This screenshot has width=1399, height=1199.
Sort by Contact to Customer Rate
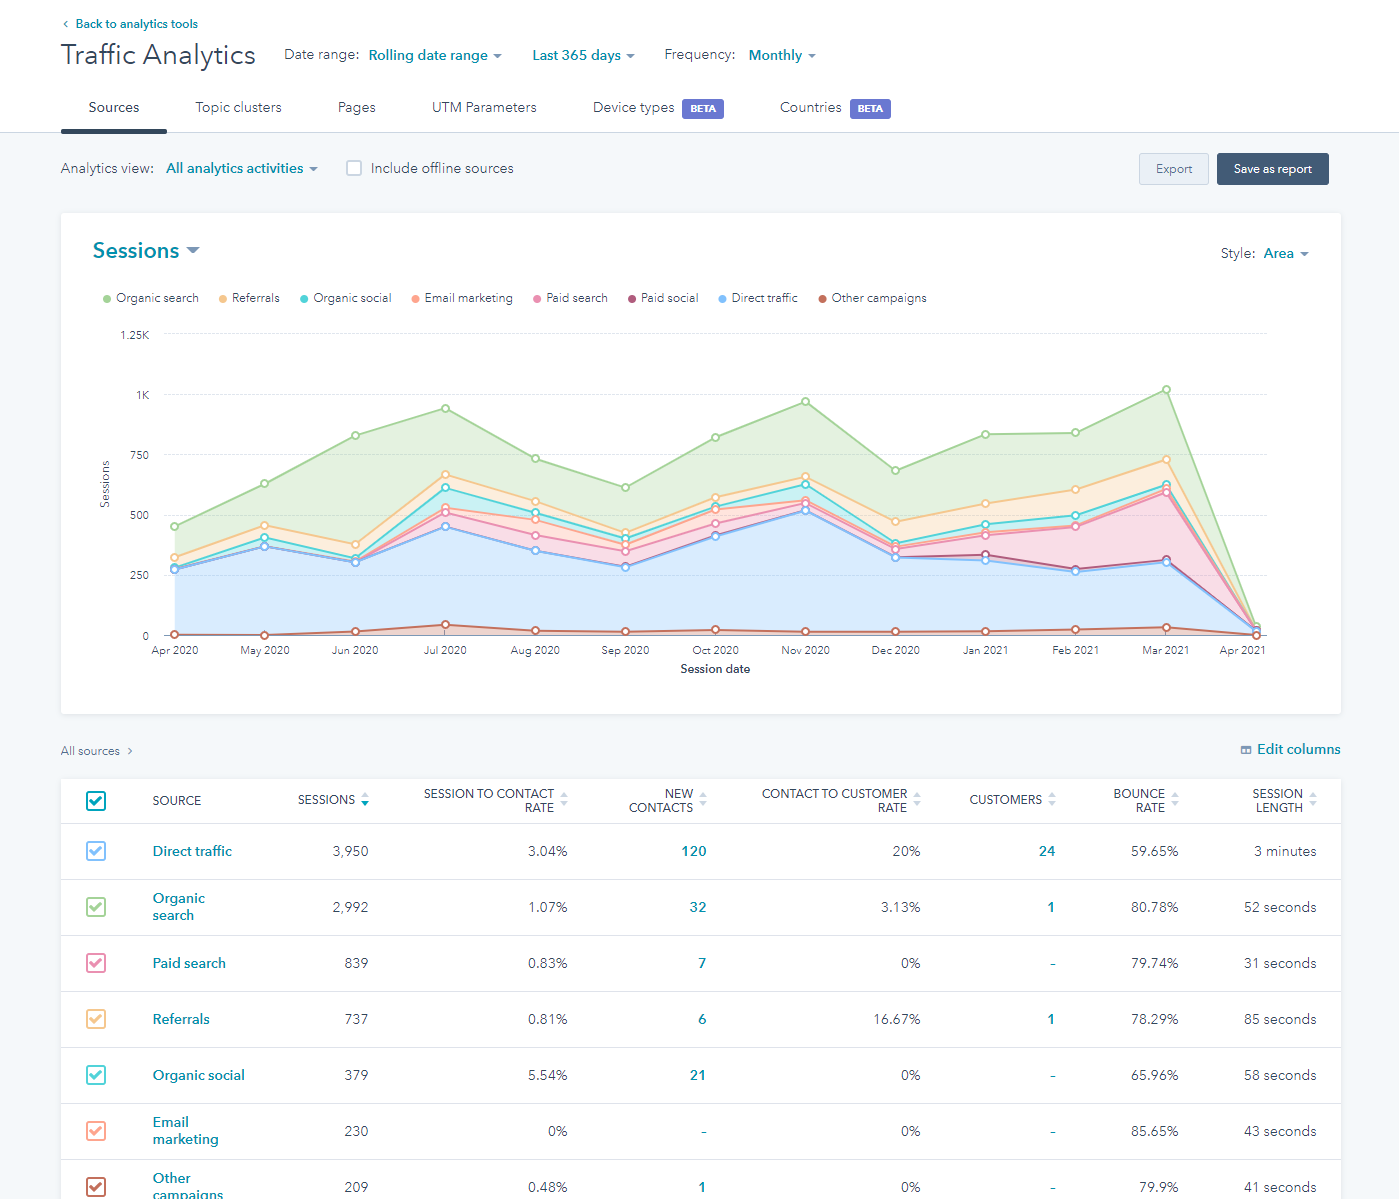tap(916, 800)
